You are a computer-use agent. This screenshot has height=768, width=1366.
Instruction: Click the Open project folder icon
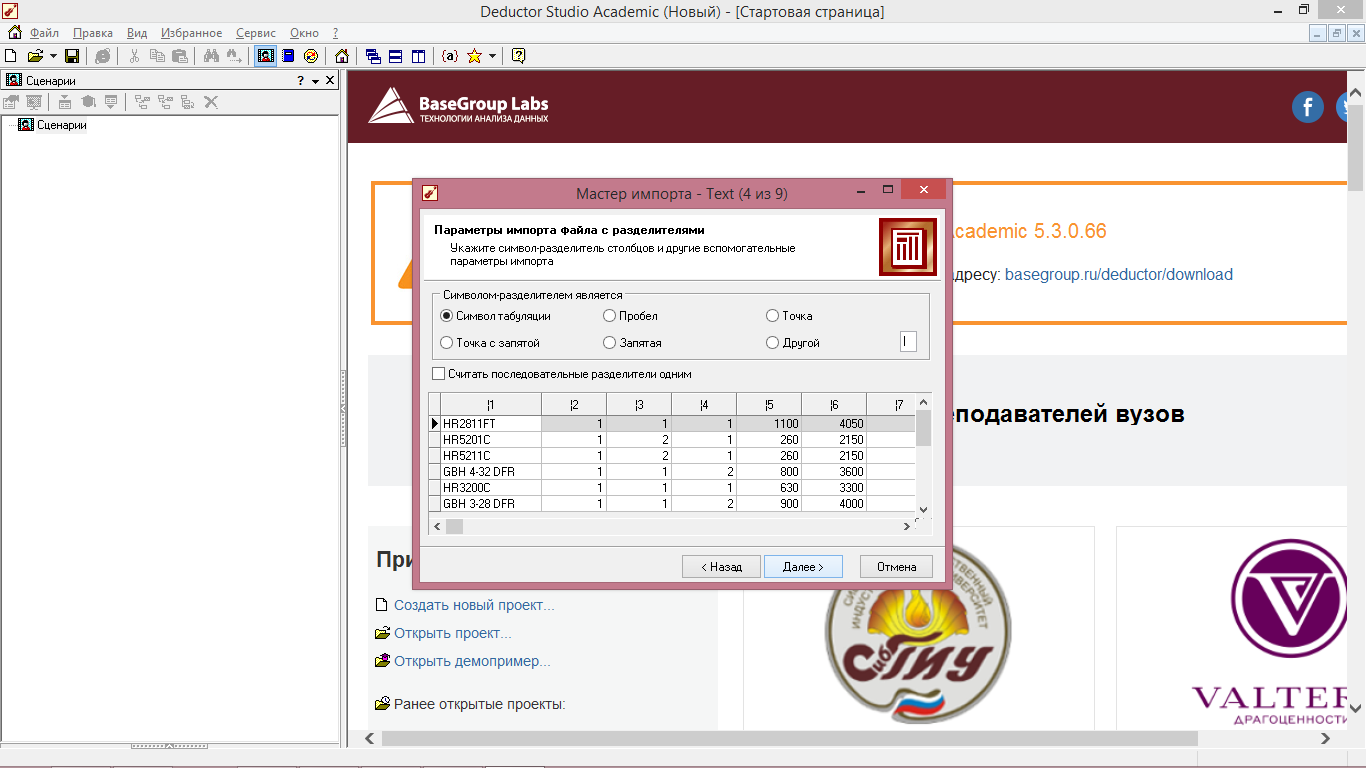(x=35, y=56)
